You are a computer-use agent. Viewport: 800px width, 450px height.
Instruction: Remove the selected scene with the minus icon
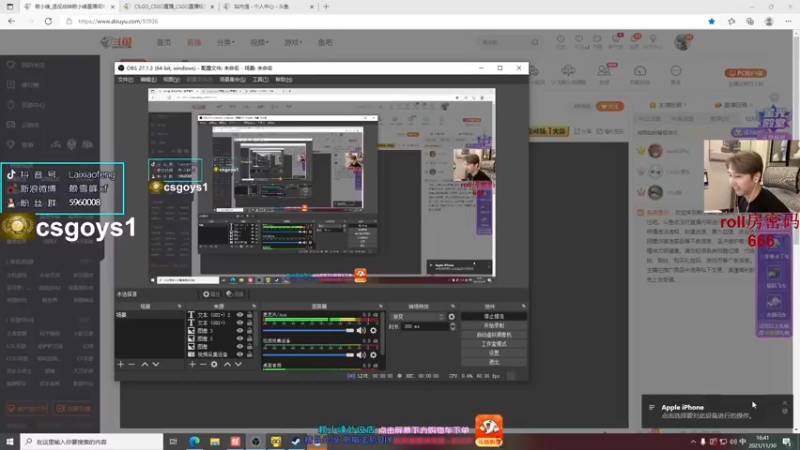pos(132,364)
